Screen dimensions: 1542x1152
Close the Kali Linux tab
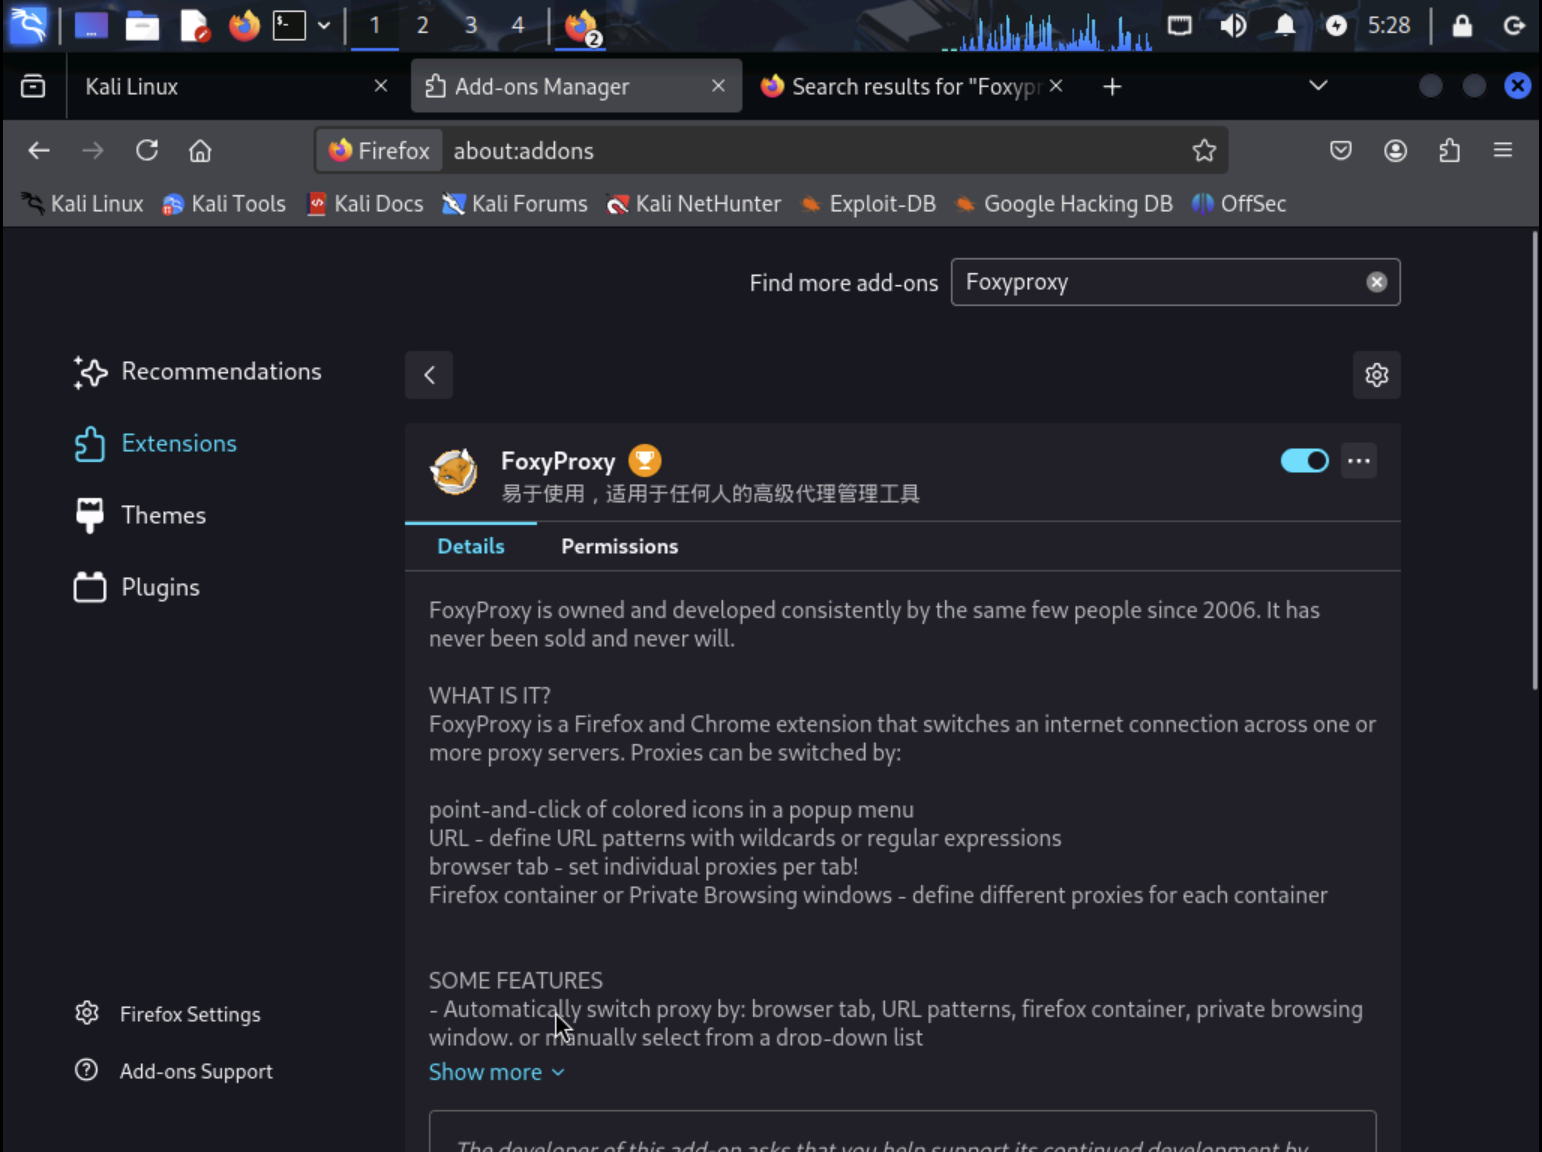click(x=381, y=86)
